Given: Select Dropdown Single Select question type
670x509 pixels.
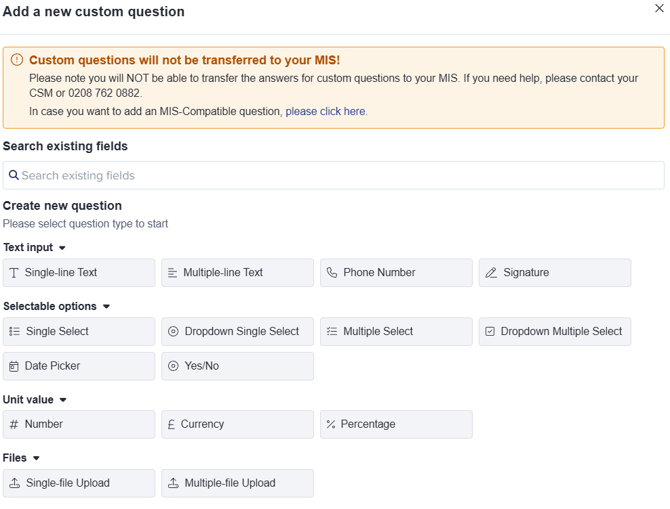Looking at the screenshot, I should 237,331.
